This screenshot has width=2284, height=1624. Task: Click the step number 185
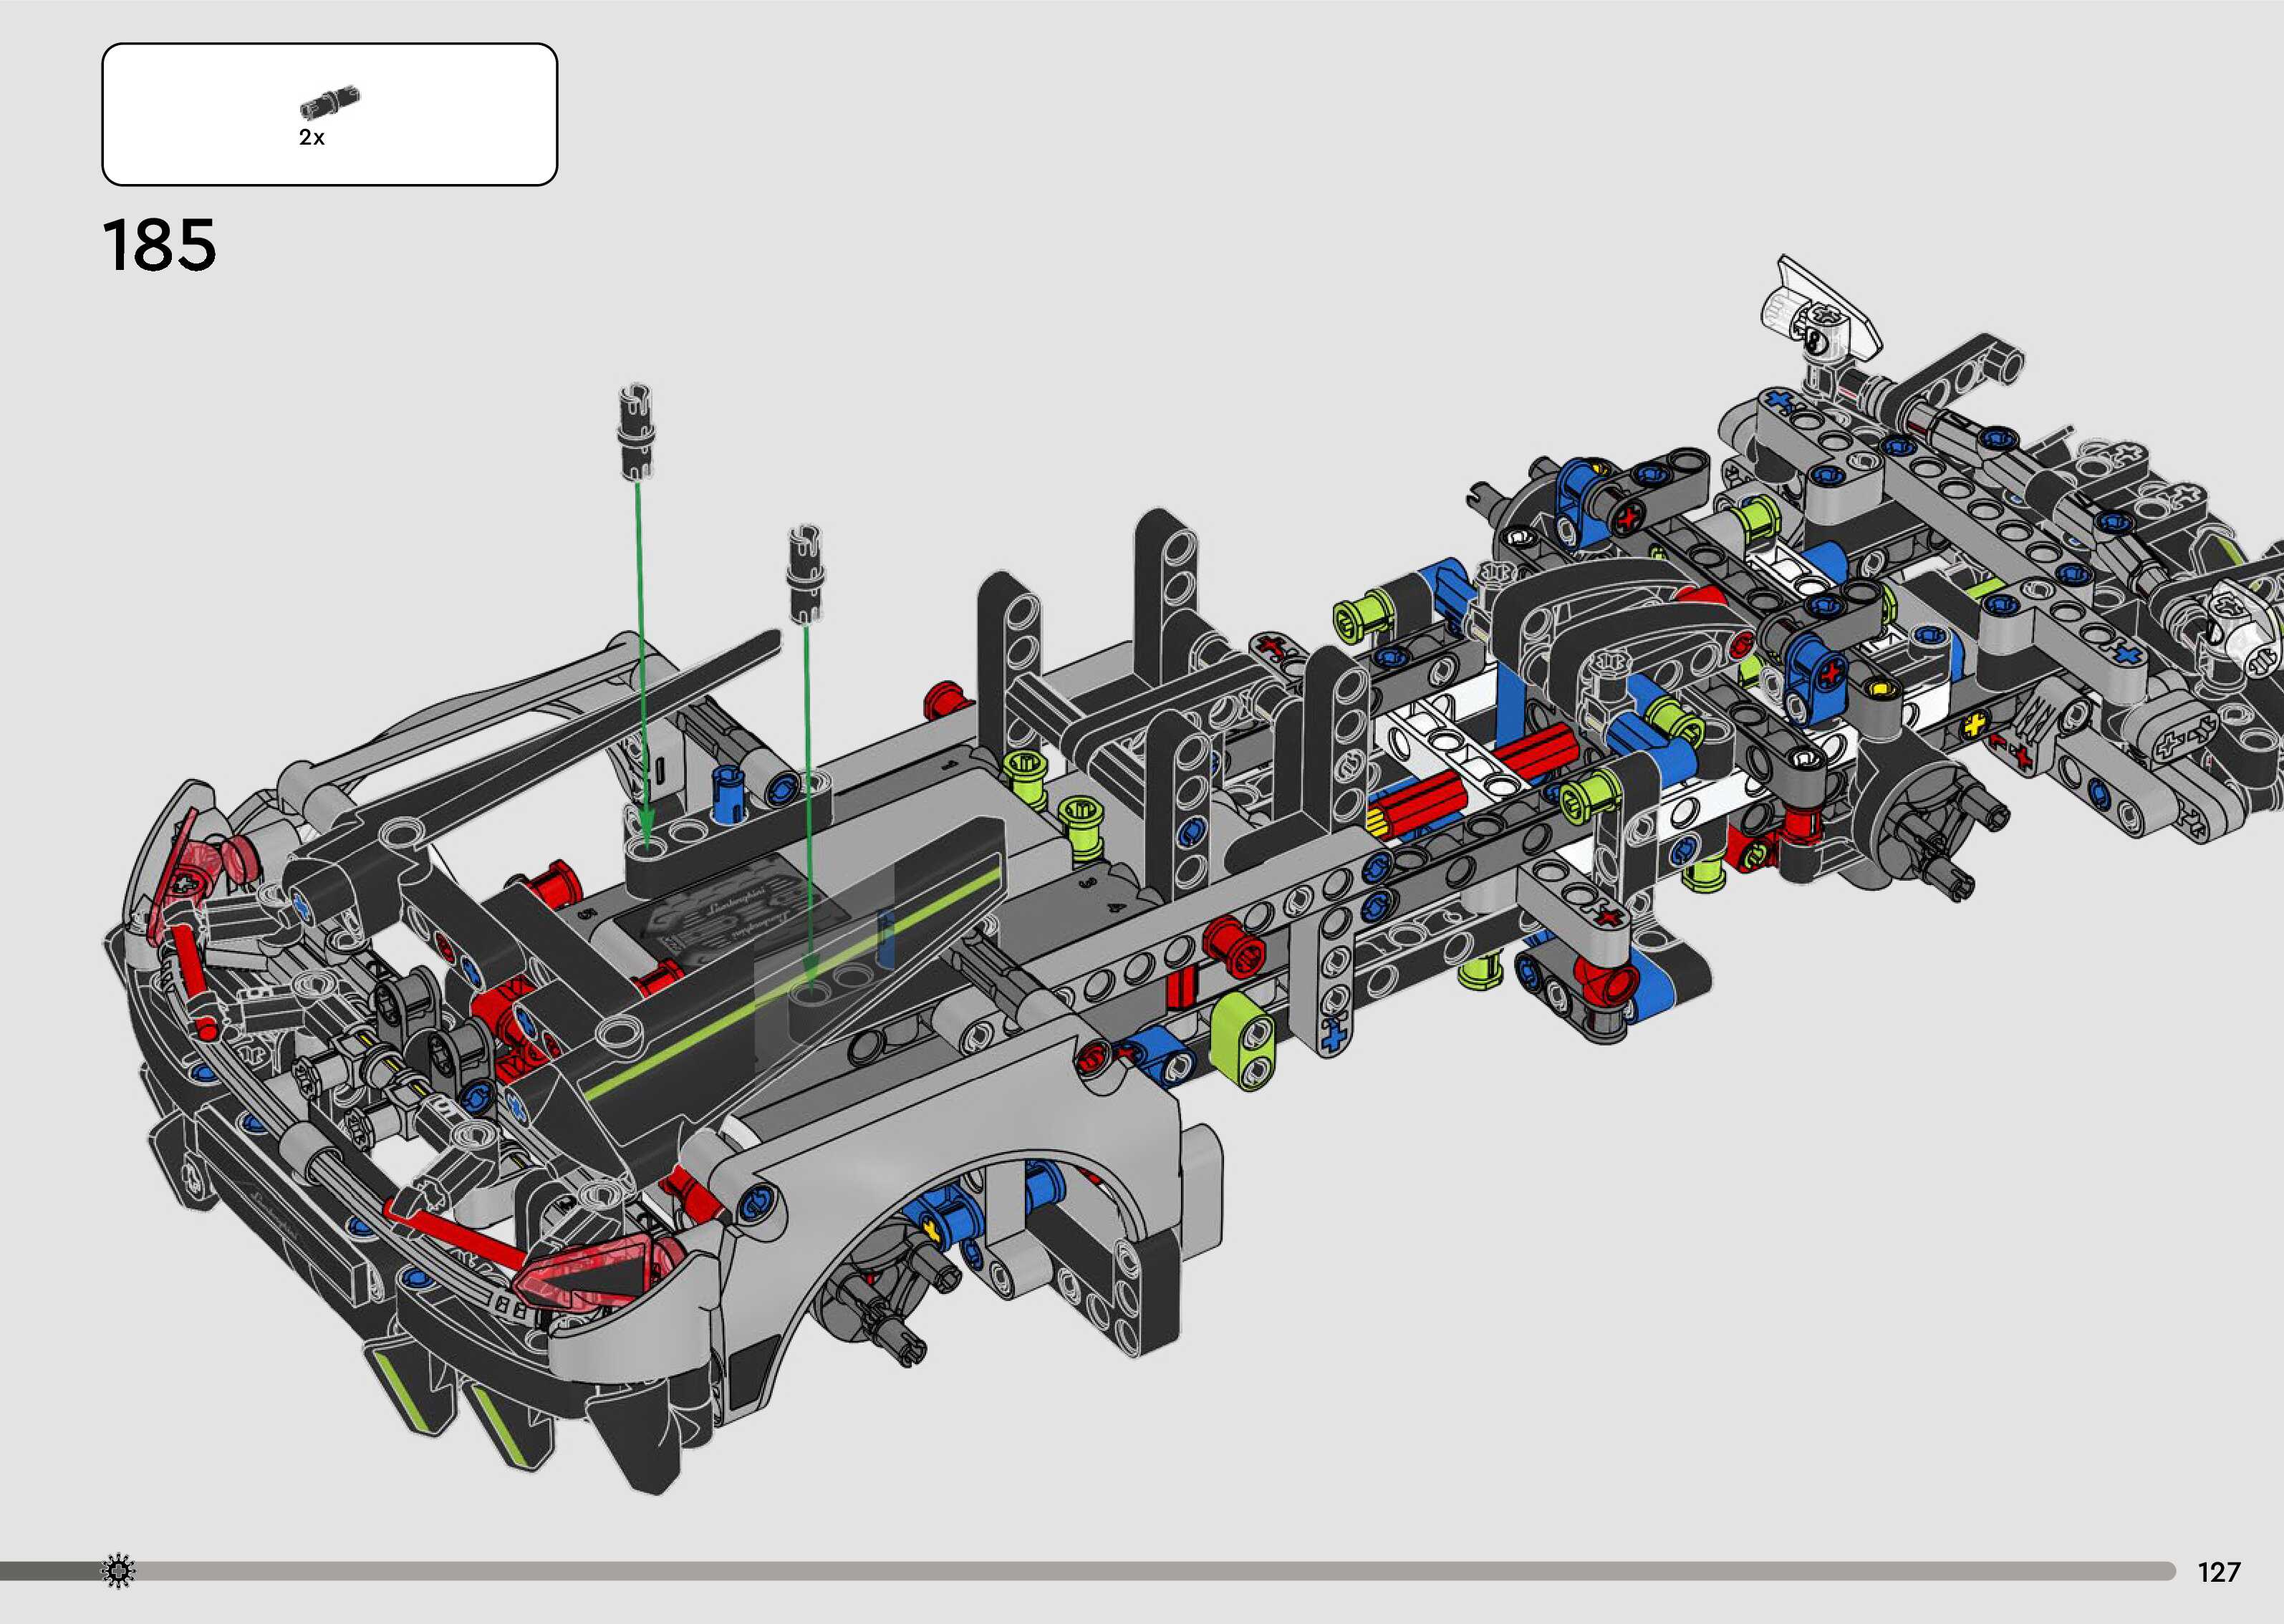[x=158, y=246]
